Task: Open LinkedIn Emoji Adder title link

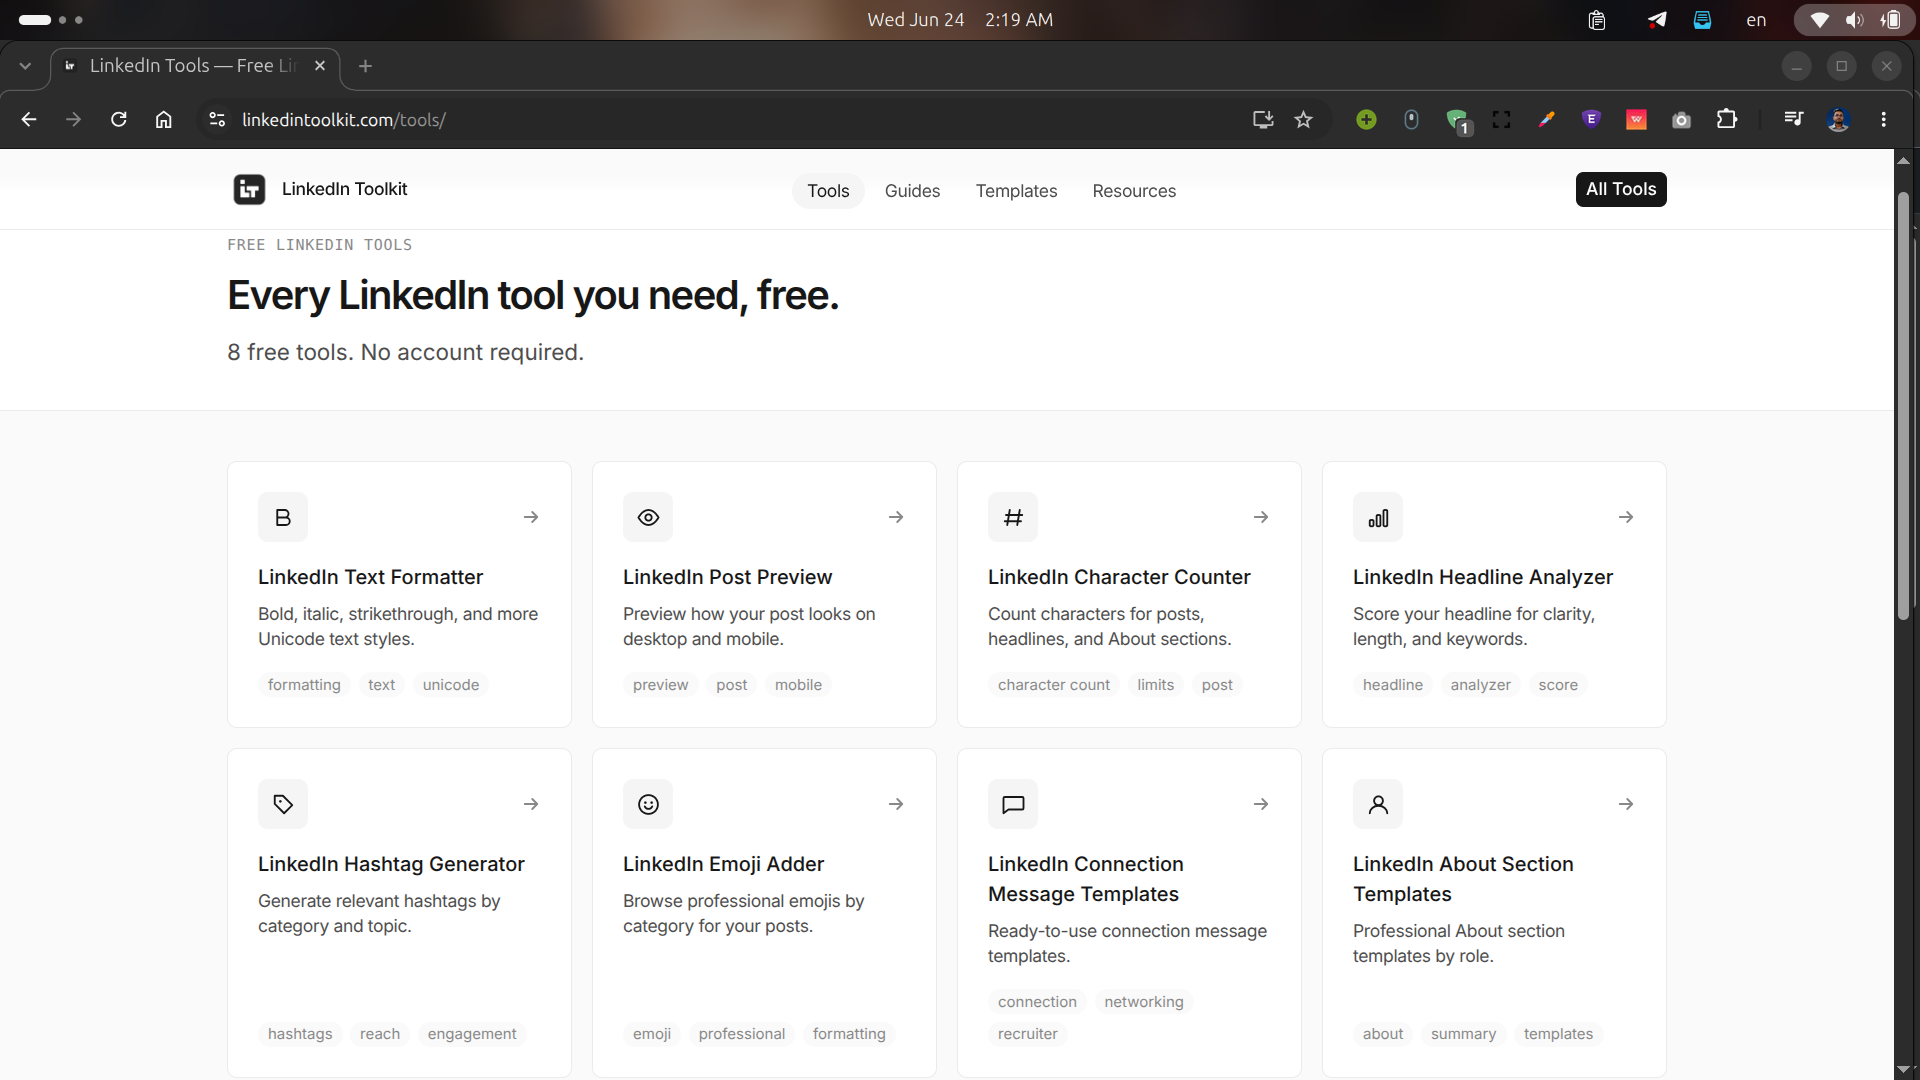Action: (x=723, y=864)
